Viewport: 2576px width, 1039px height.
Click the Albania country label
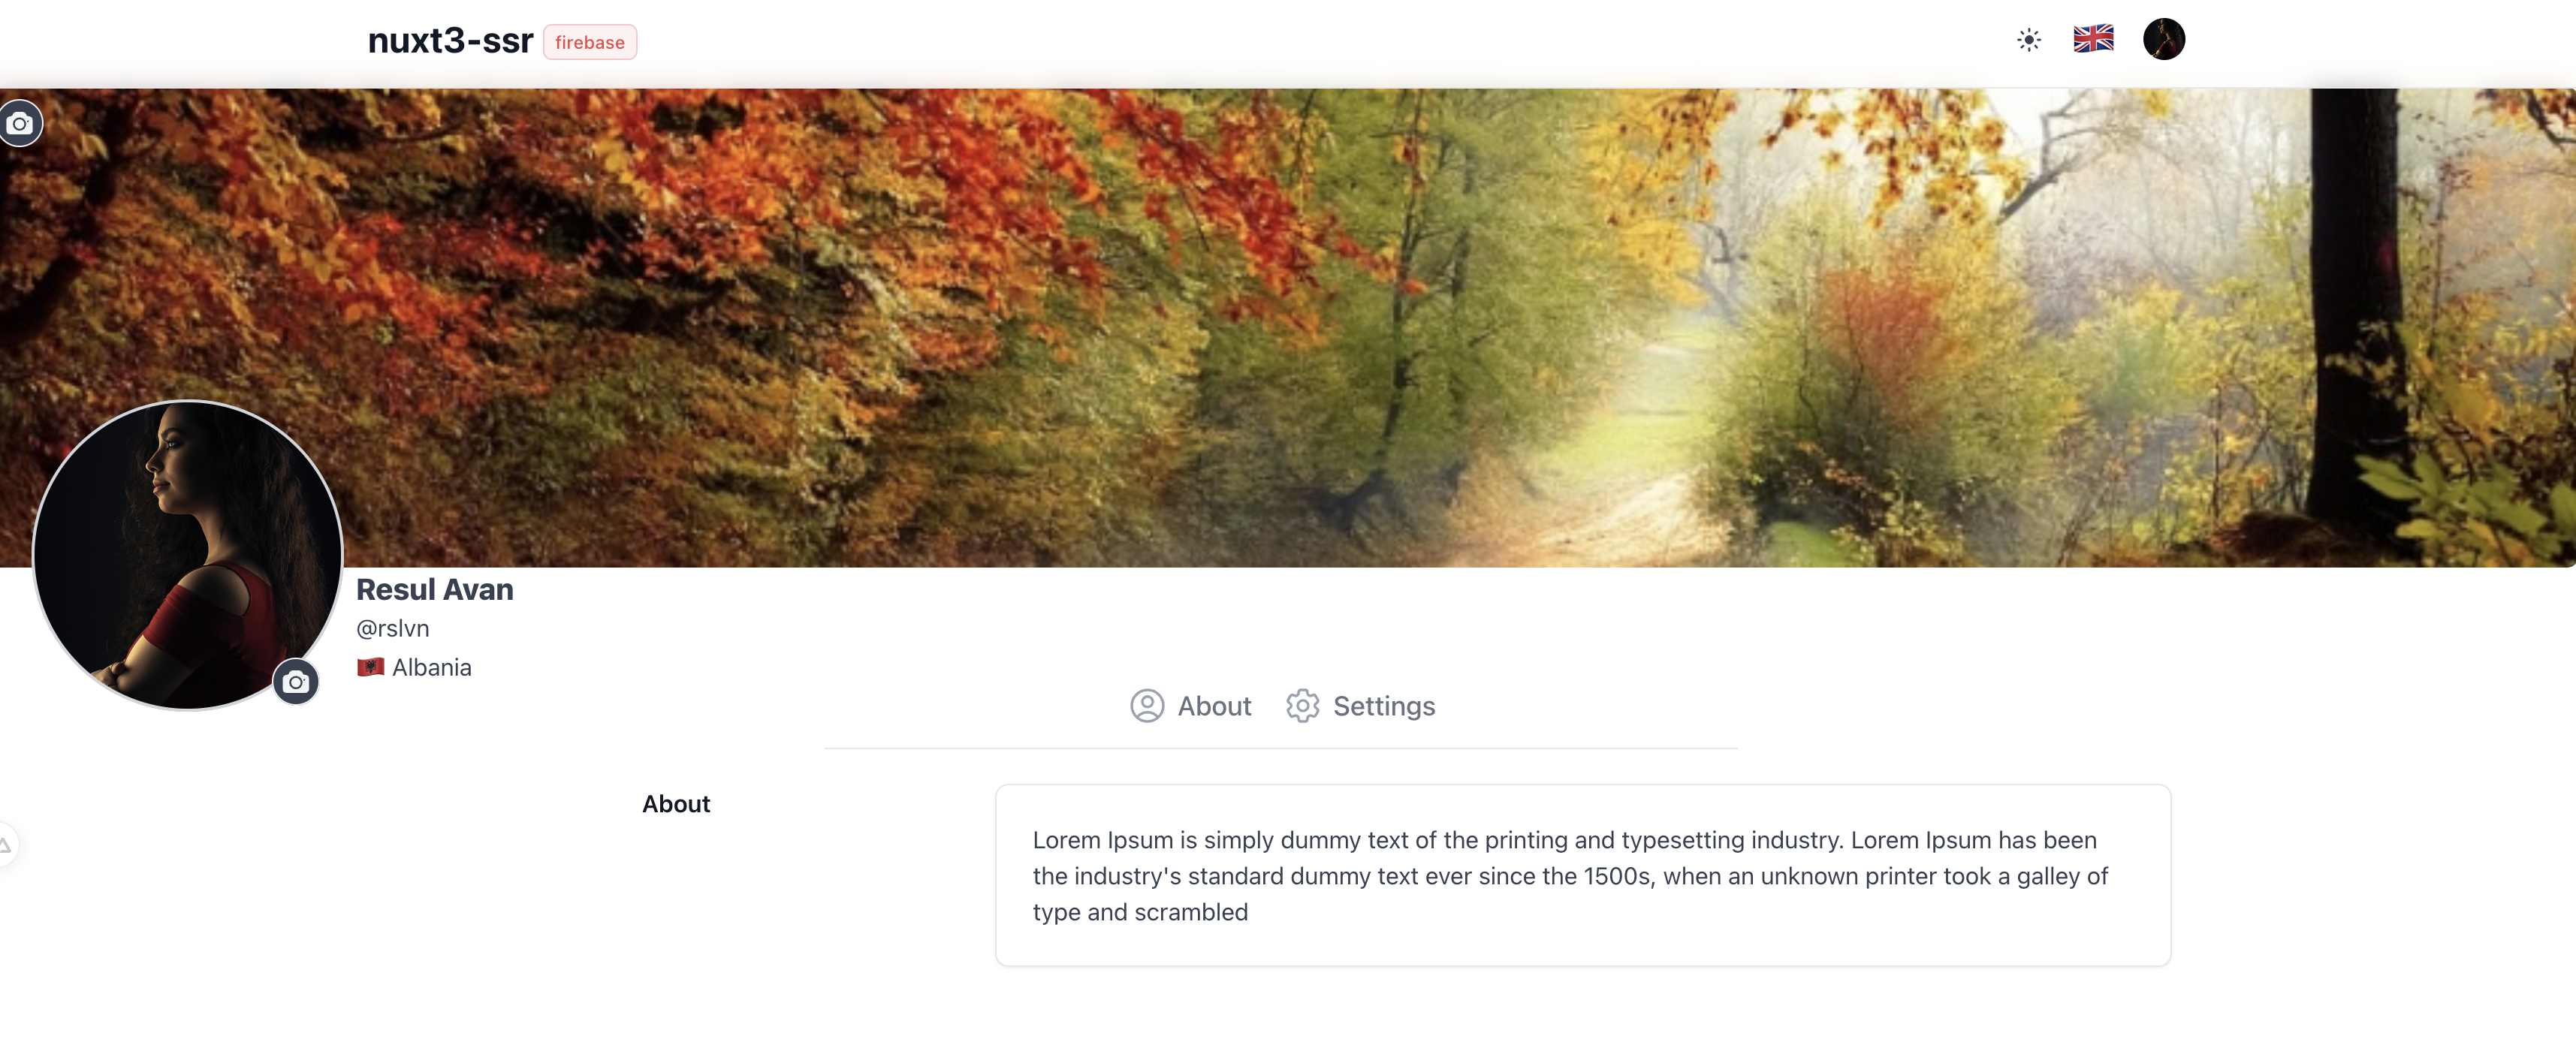[x=431, y=668]
